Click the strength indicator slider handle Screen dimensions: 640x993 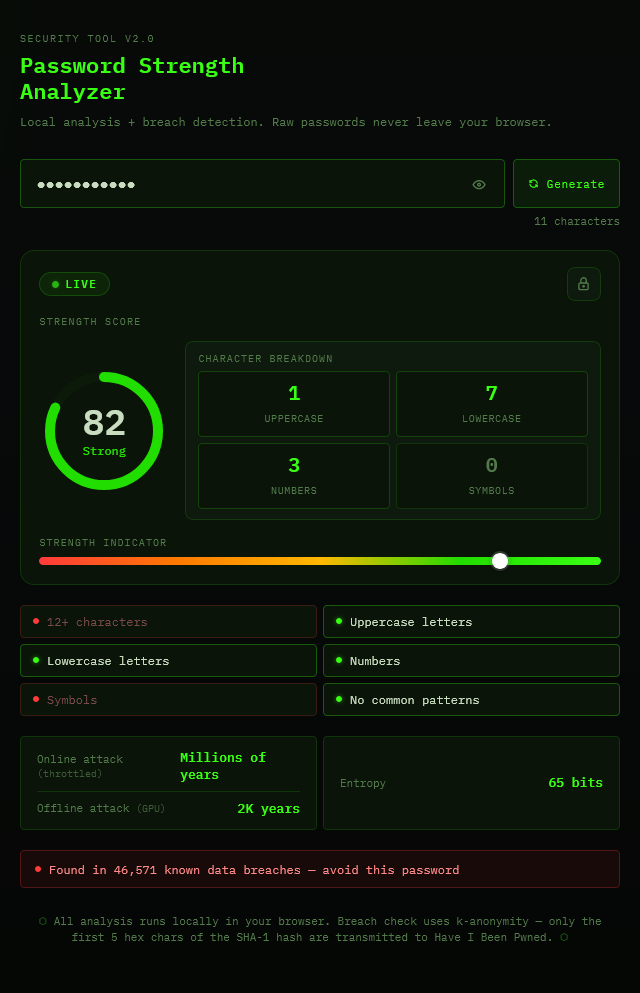pos(499,560)
